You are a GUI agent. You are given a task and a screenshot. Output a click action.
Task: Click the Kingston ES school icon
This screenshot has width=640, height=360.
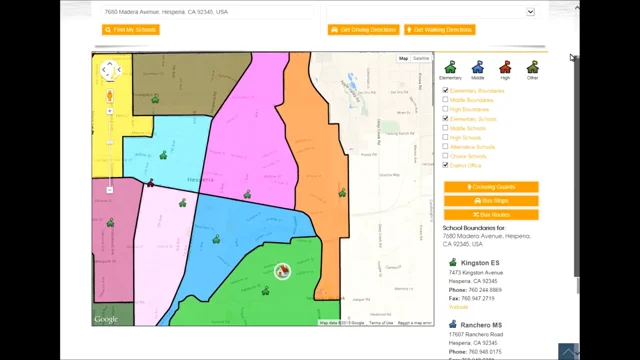tap(453, 262)
